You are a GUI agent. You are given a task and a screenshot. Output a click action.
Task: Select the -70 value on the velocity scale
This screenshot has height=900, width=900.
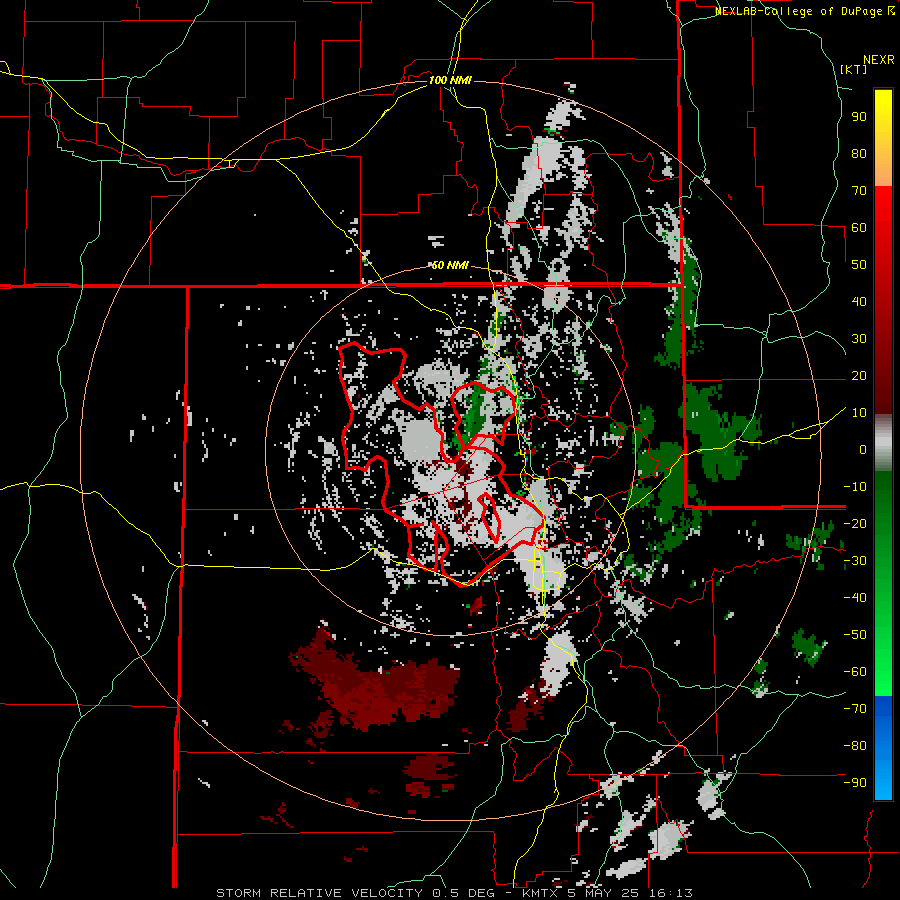[x=855, y=709]
